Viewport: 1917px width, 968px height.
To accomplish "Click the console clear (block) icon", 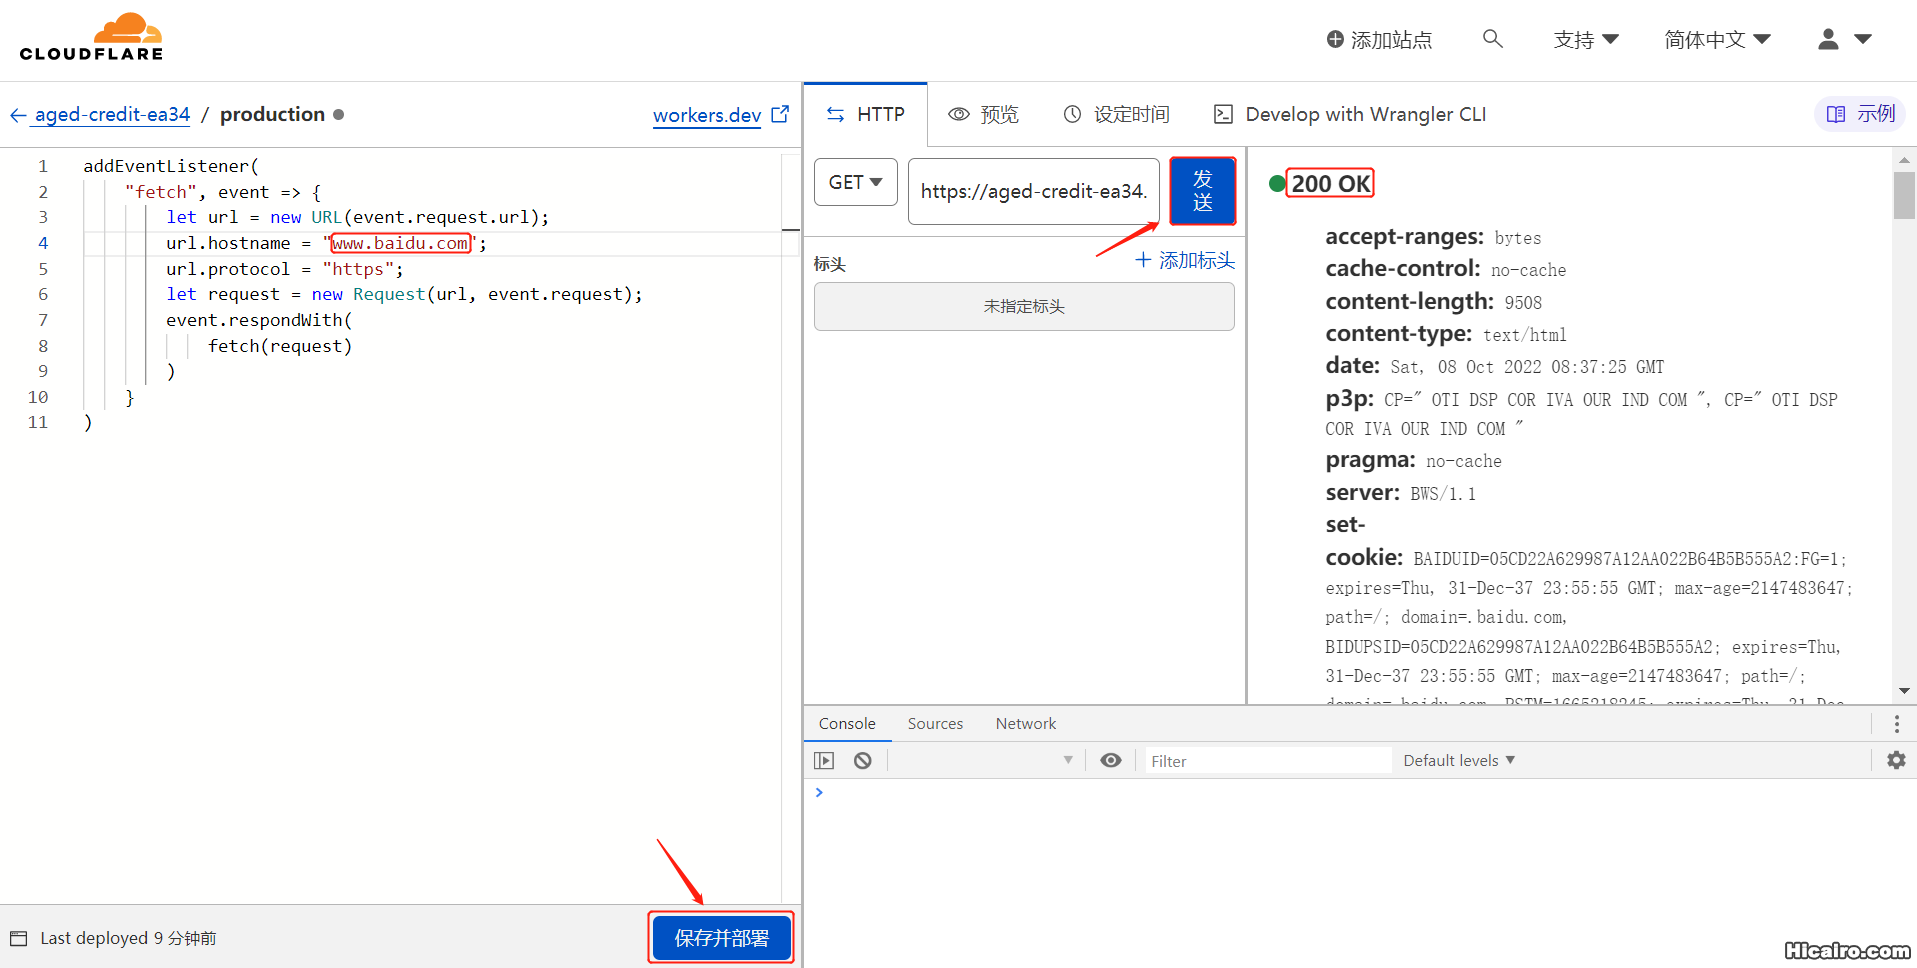I will (862, 761).
